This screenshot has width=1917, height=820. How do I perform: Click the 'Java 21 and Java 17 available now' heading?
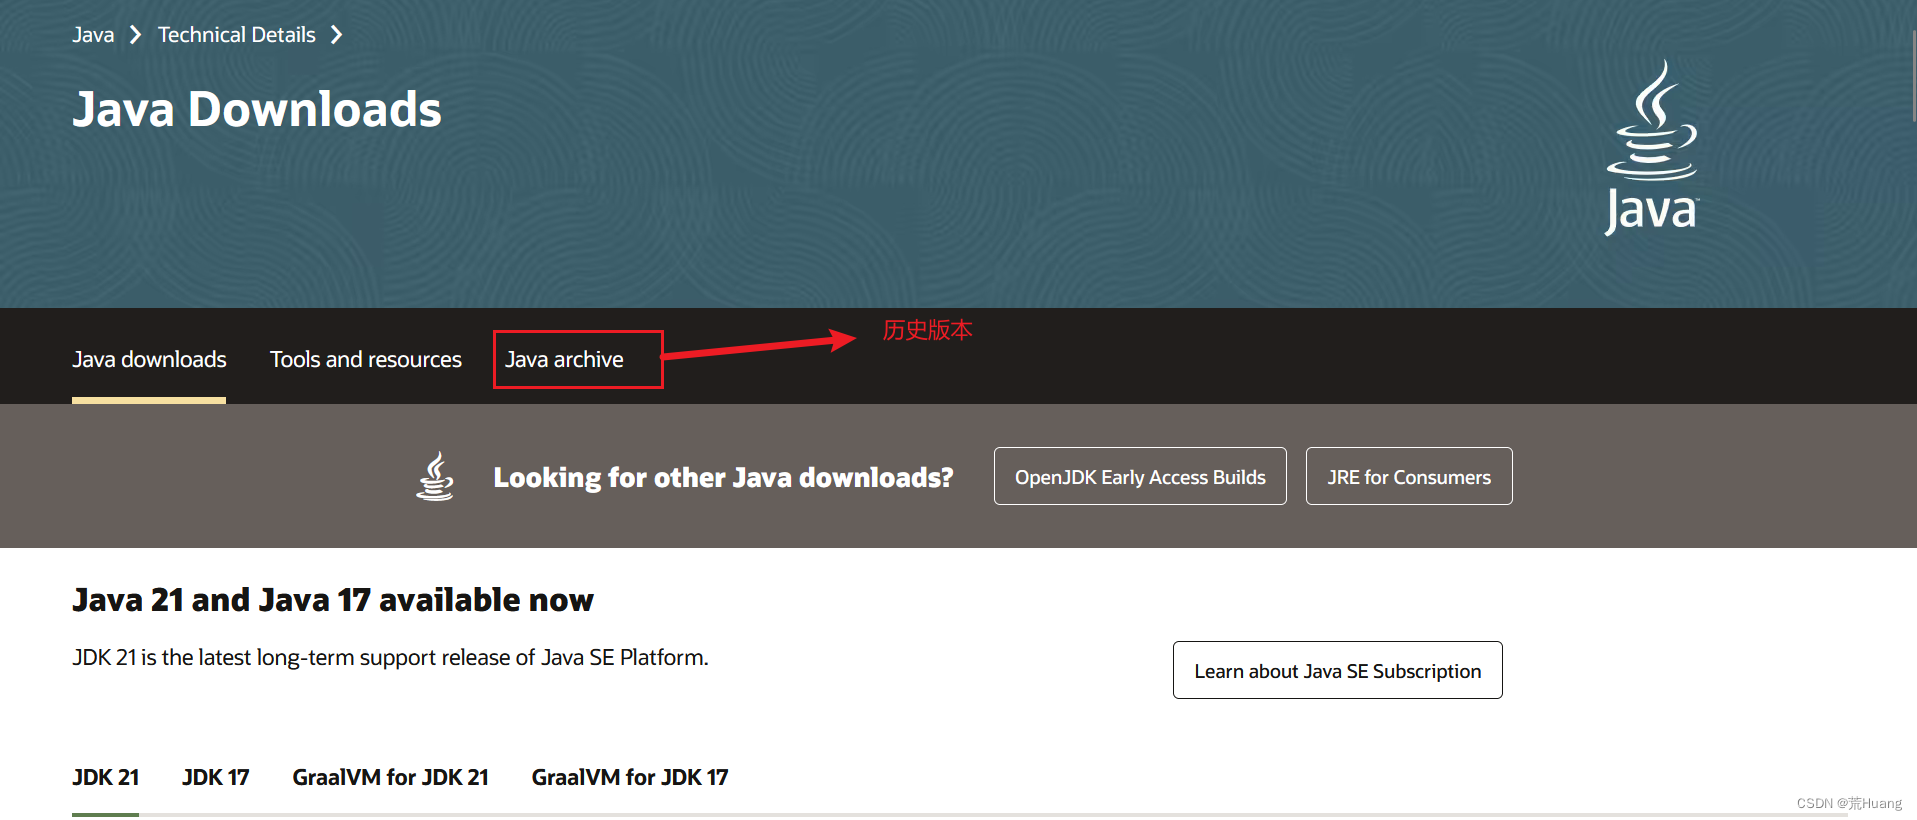tap(333, 600)
